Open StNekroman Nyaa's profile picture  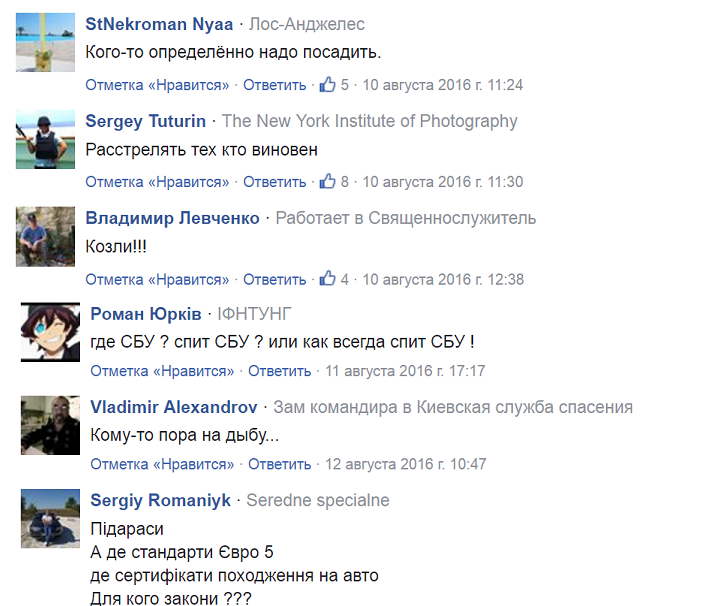click(46, 42)
